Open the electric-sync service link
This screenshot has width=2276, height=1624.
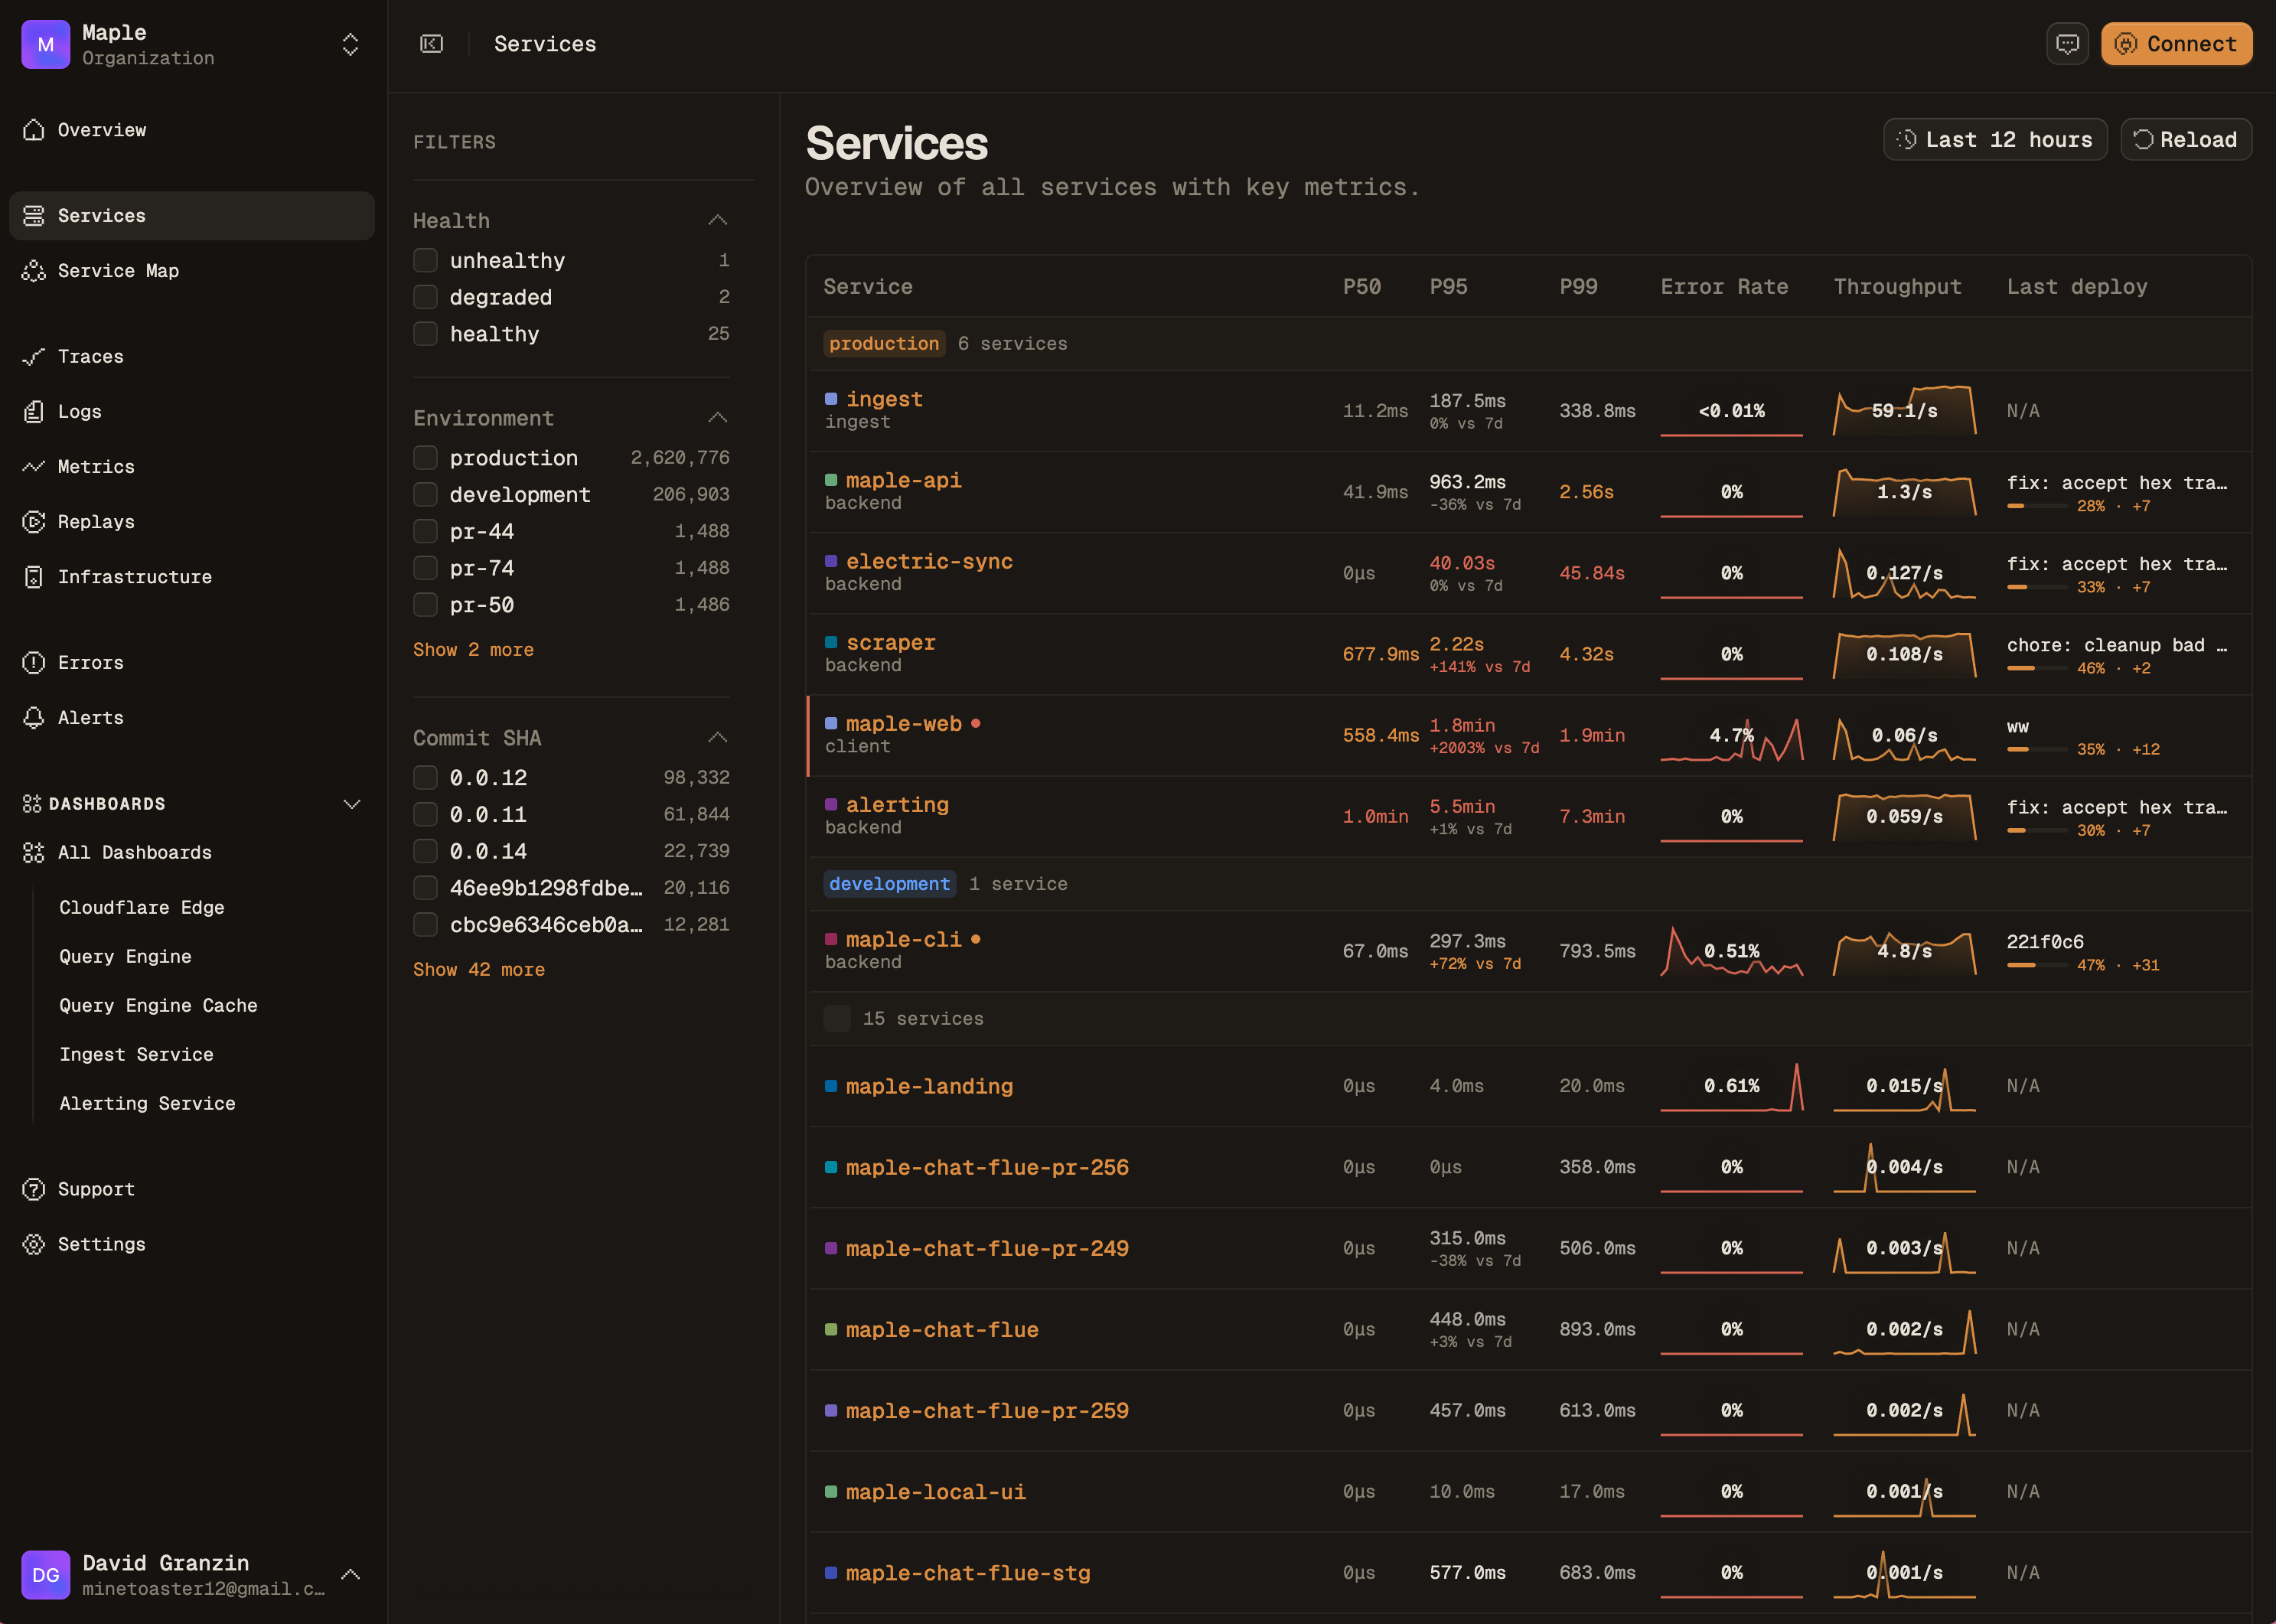pyautogui.click(x=929, y=562)
